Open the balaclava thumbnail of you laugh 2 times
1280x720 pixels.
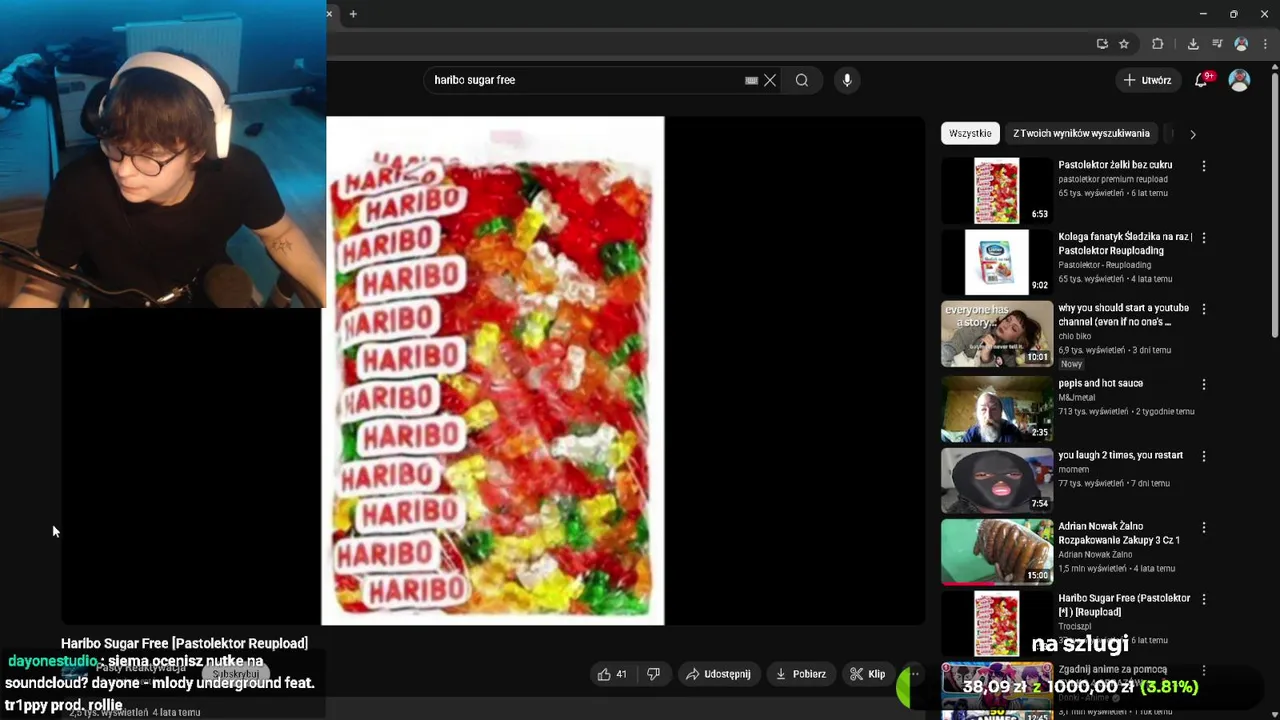(997, 480)
